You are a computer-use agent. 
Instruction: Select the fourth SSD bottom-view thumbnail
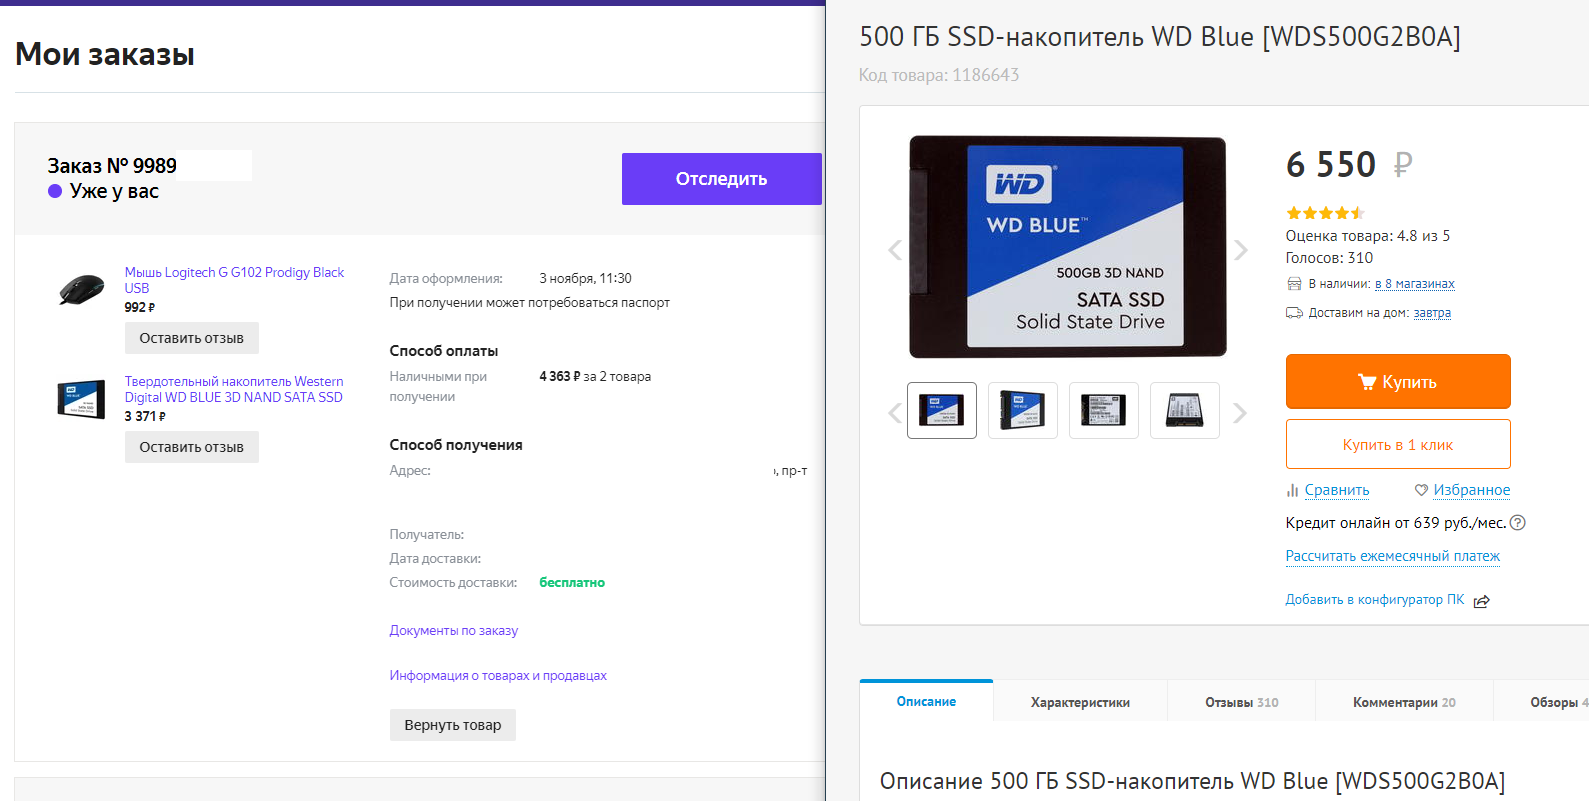pyautogui.click(x=1185, y=410)
